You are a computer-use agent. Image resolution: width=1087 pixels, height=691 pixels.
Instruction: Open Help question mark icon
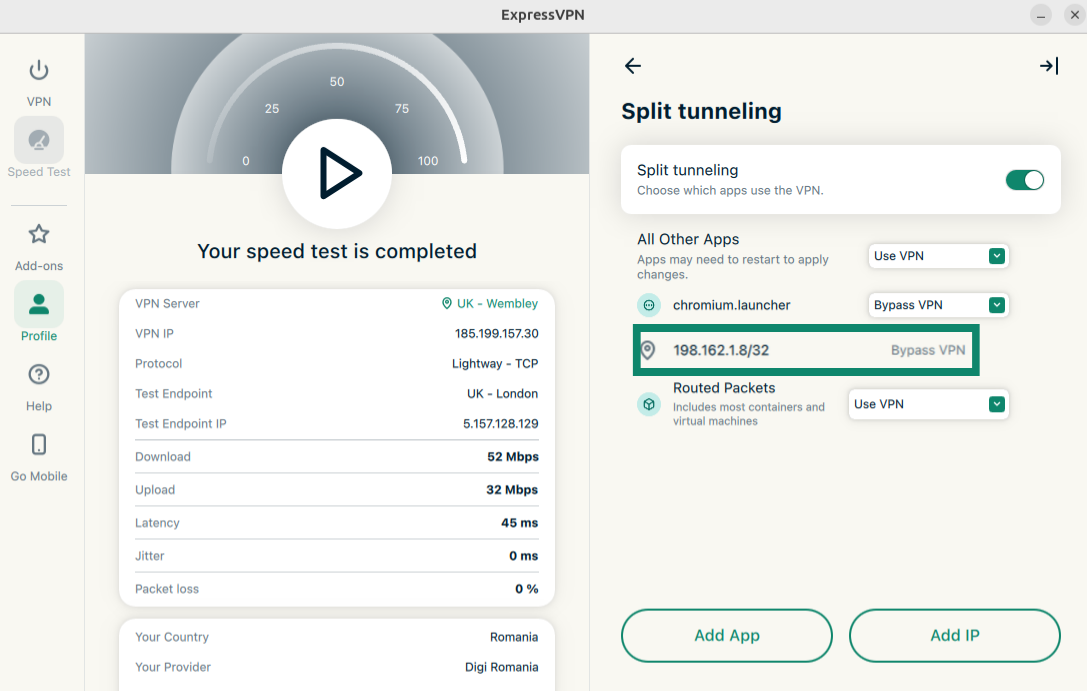tap(39, 375)
